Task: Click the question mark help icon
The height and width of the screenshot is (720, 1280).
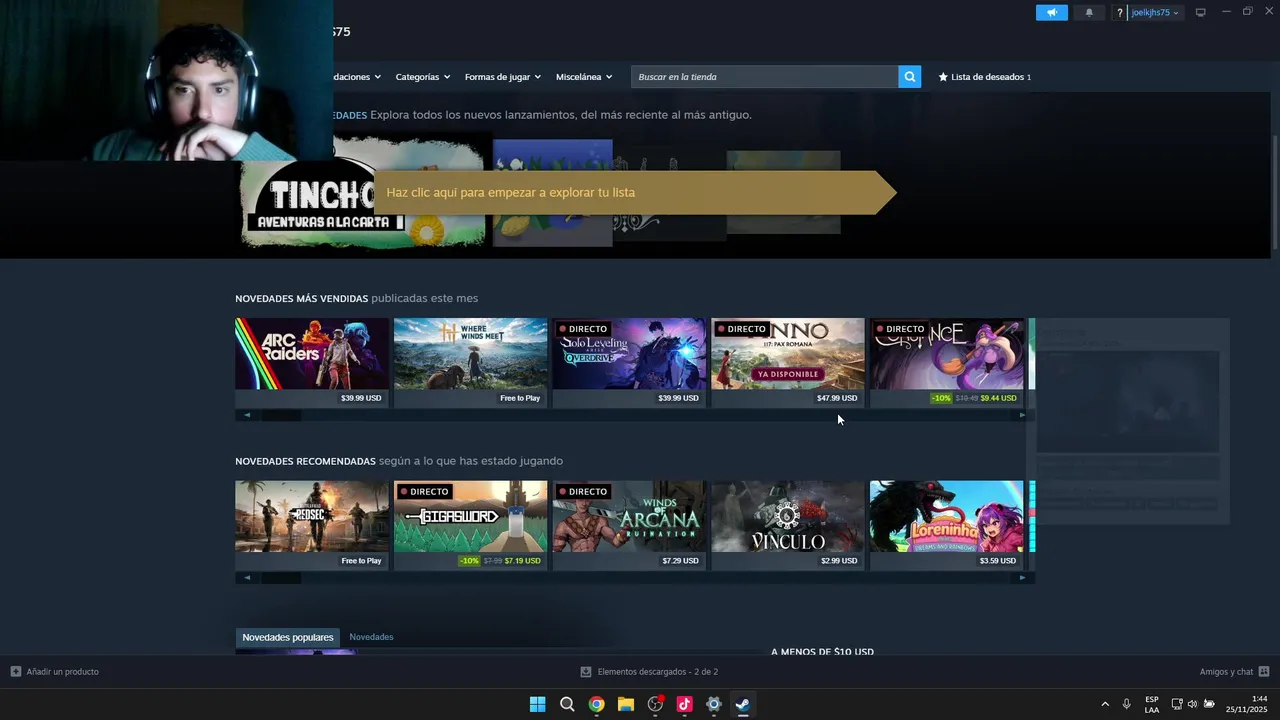Action: [1120, 13]
